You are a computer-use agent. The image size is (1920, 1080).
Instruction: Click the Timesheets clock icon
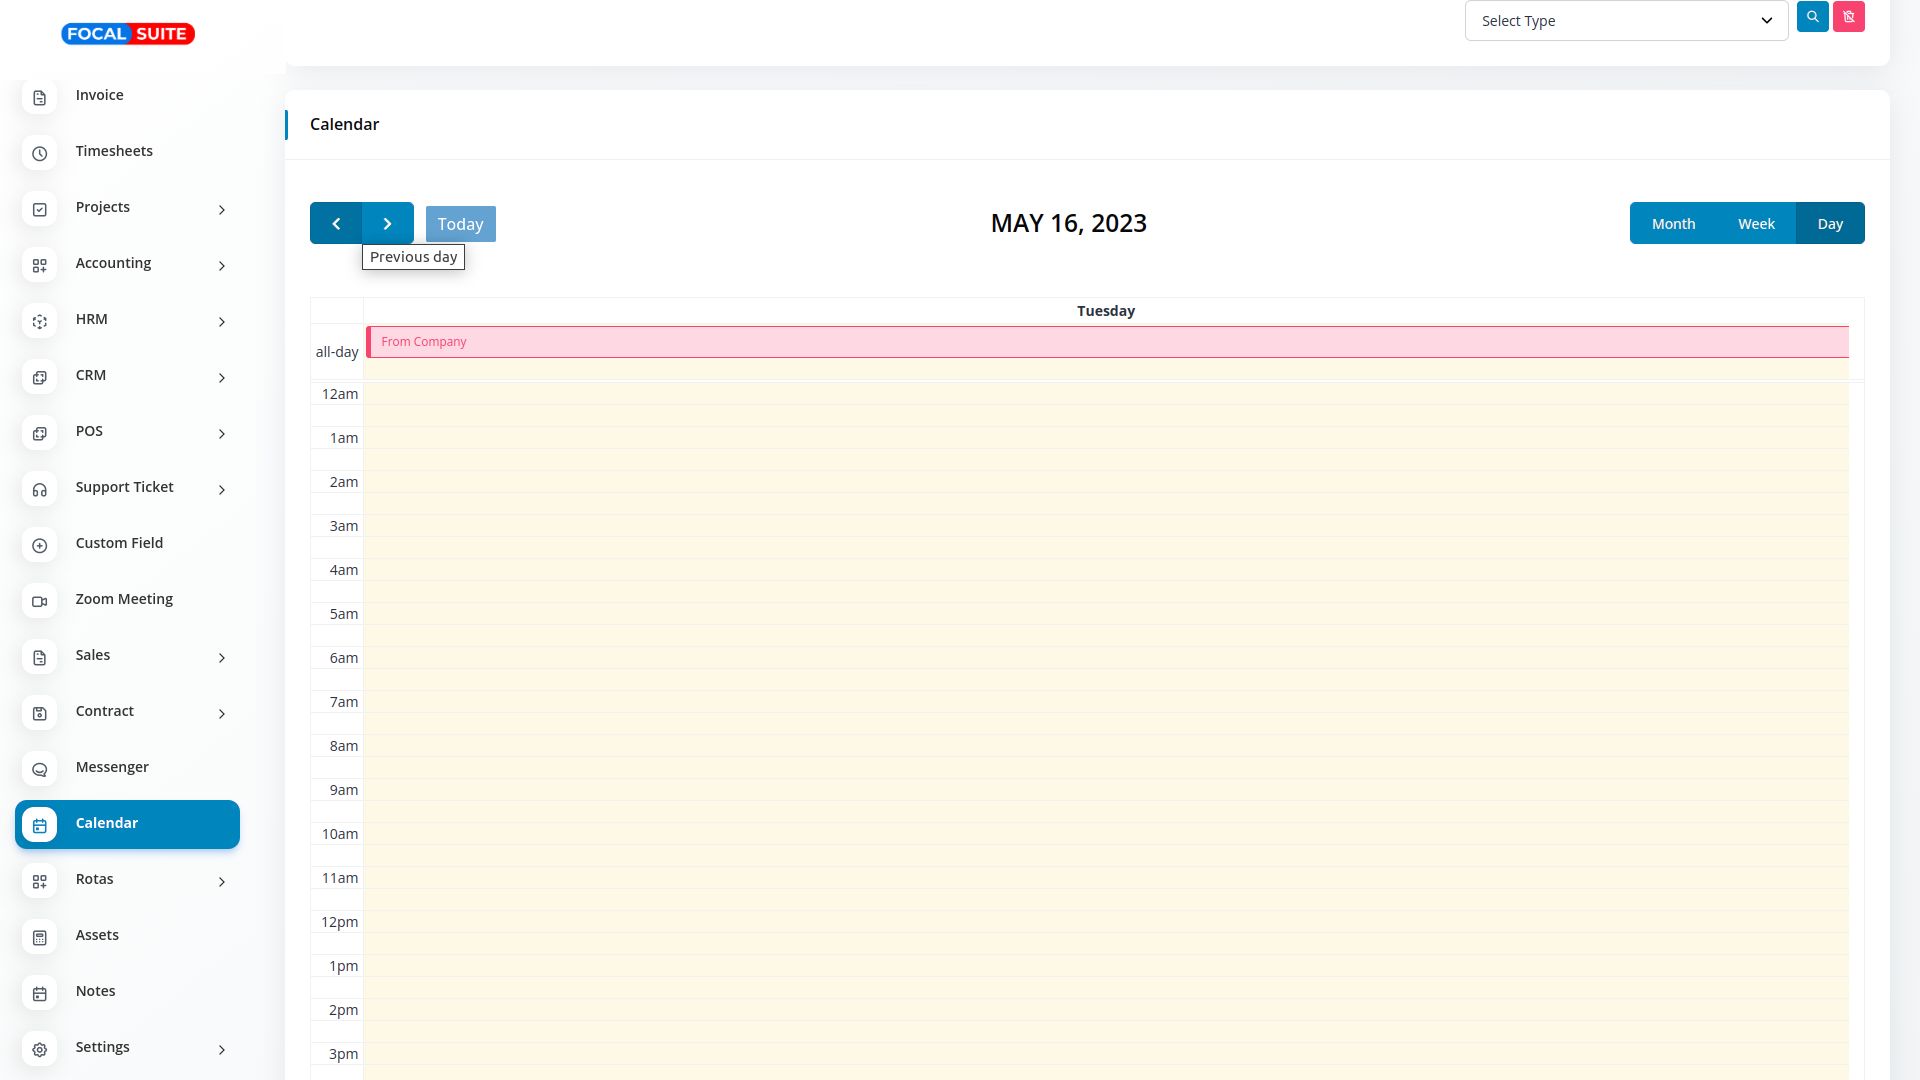point(40,153)
